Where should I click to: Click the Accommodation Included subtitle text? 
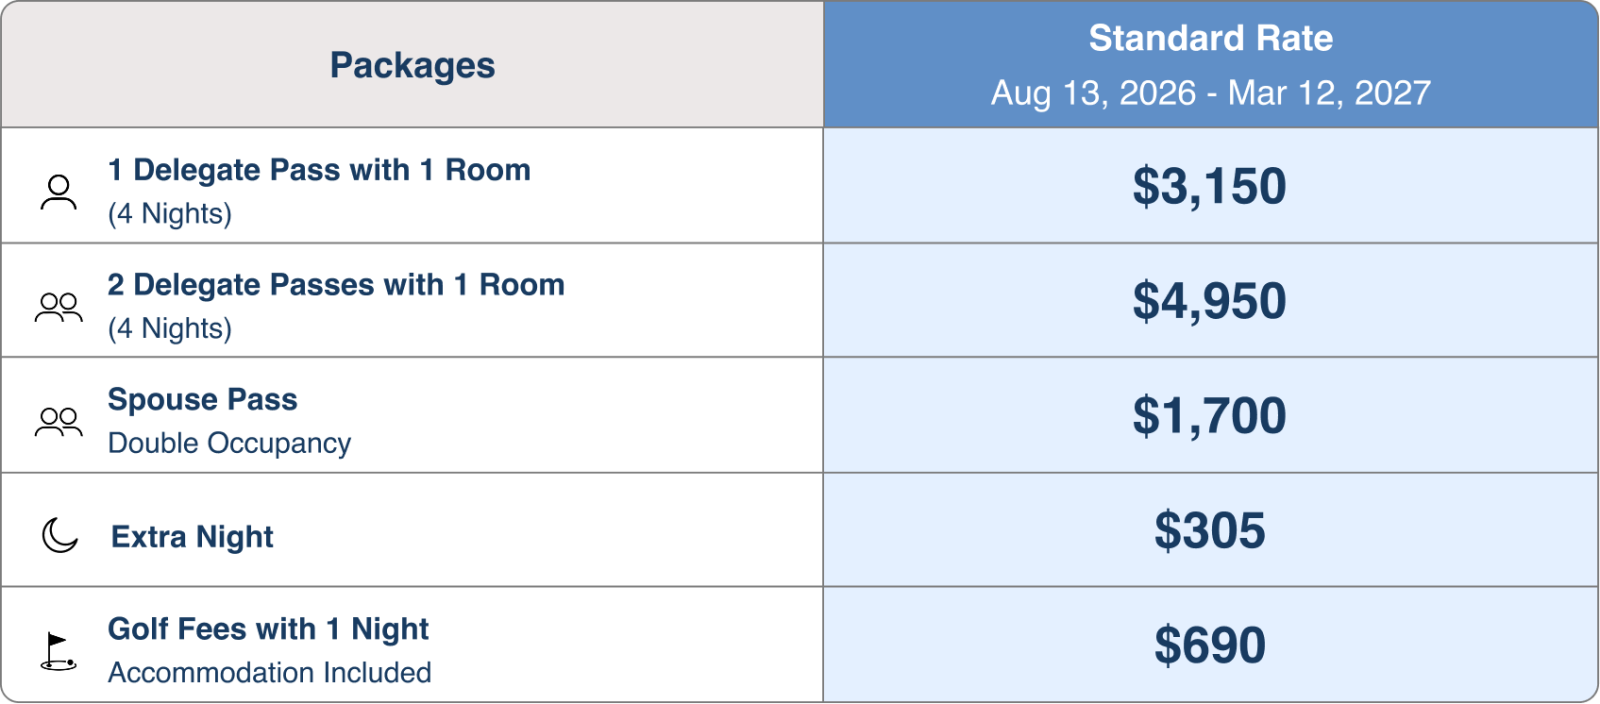tap(270, 672)
